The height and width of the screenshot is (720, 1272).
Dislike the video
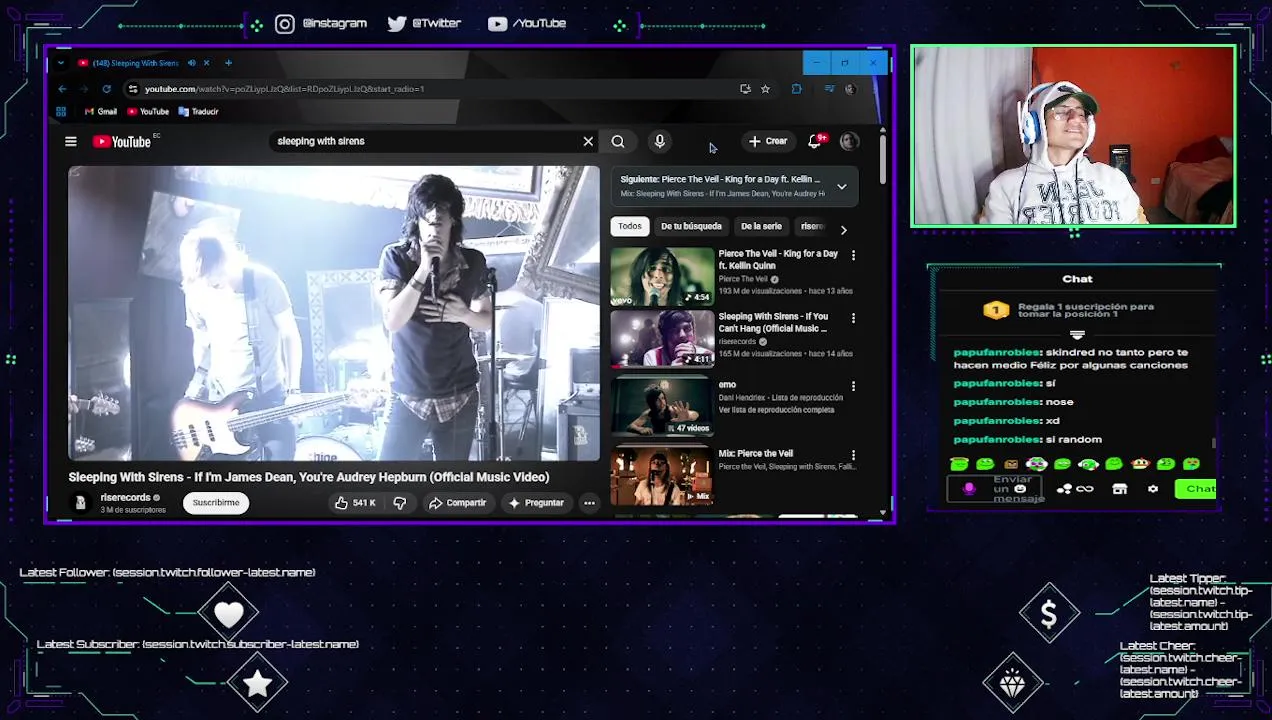[400, 503]
